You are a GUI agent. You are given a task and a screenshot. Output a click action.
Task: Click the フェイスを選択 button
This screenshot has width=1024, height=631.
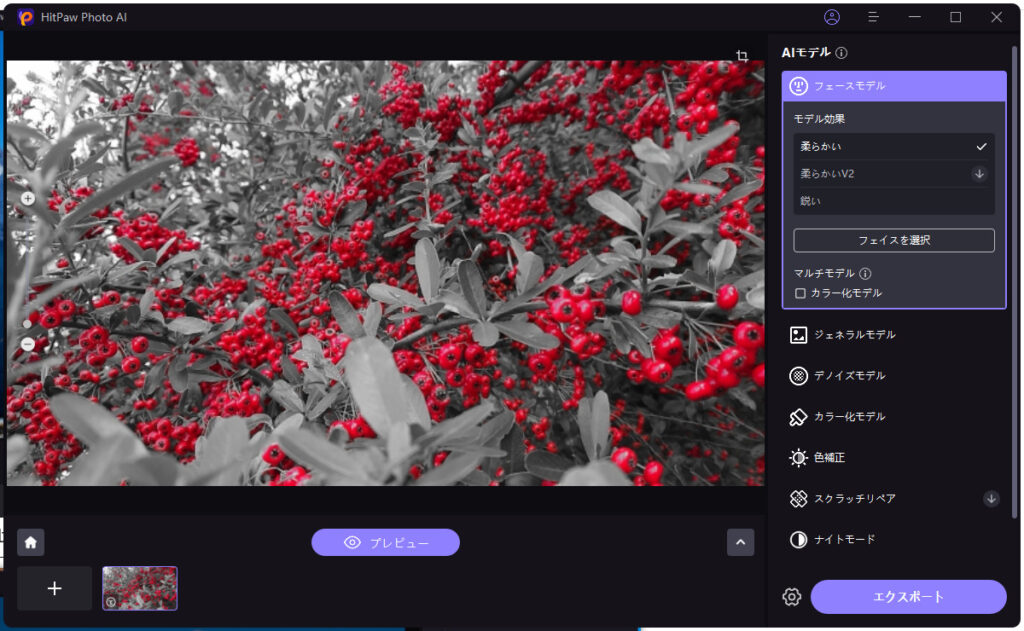click(x=893, y=240)
